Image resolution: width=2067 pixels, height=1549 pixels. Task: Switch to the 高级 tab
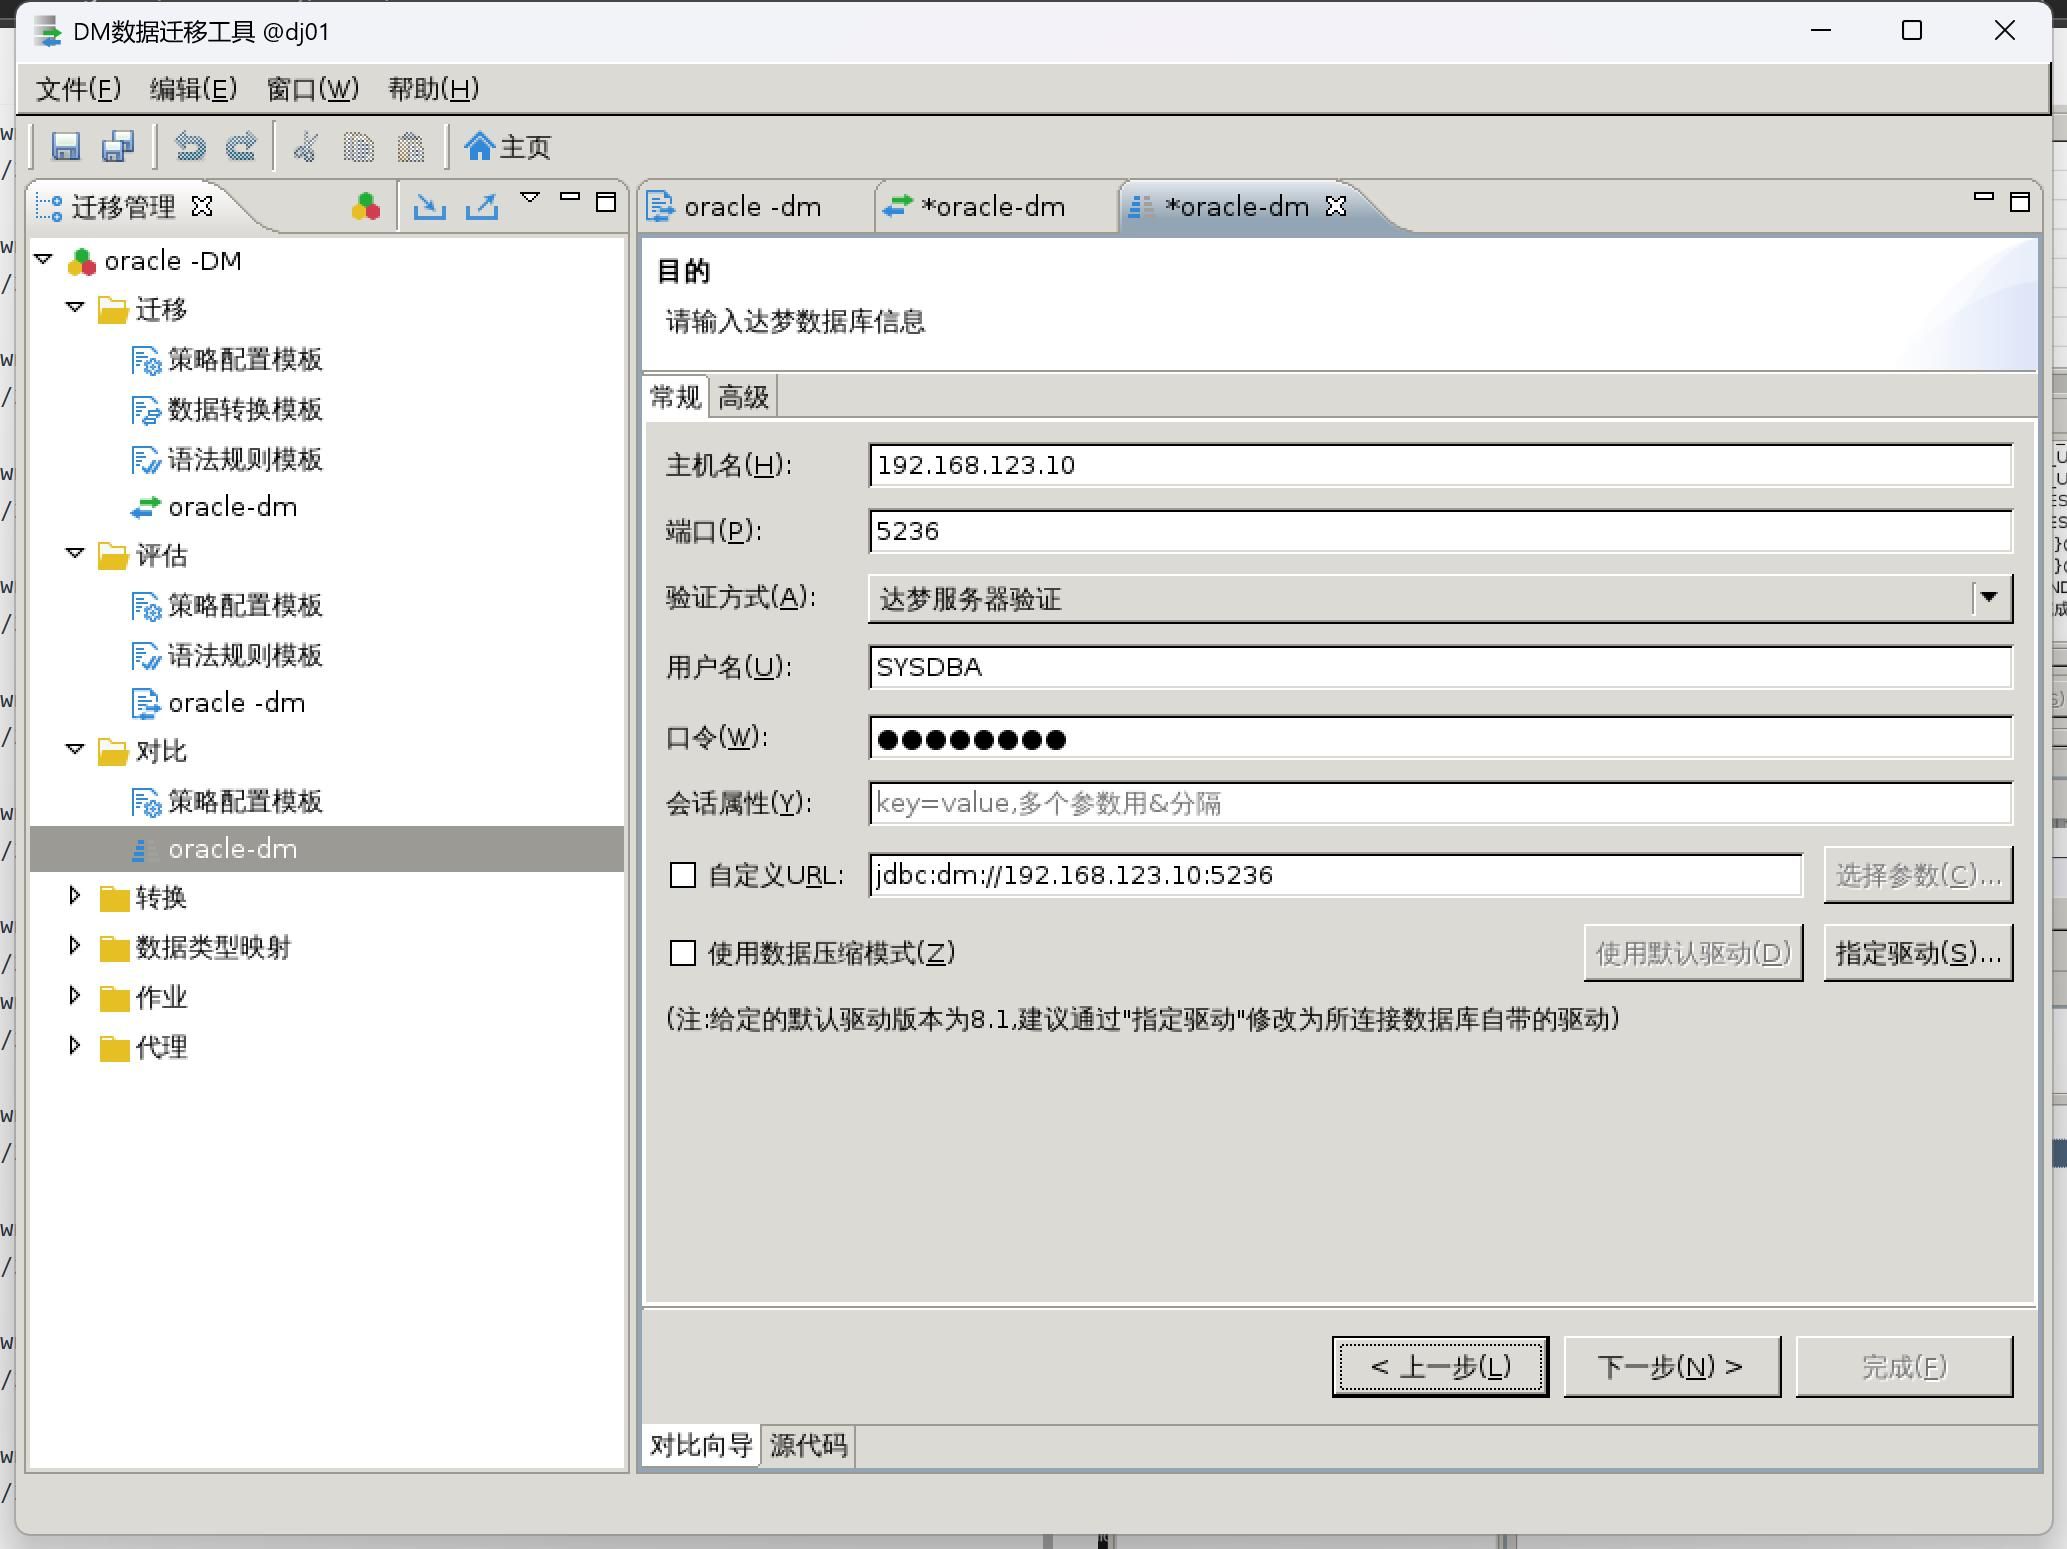click(x=743, y=398)
